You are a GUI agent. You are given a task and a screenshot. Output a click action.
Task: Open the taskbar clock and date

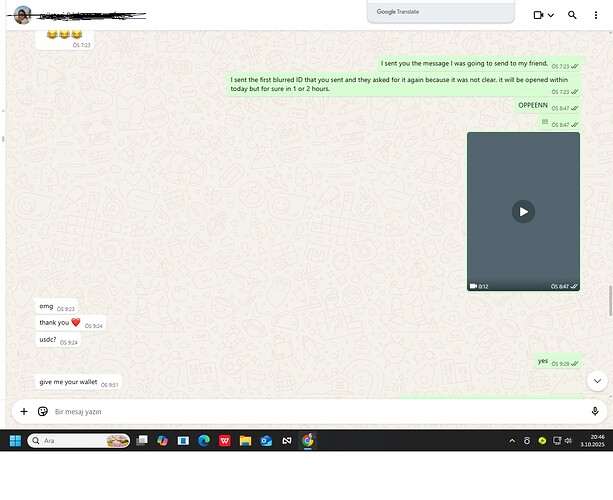point(596,440)
